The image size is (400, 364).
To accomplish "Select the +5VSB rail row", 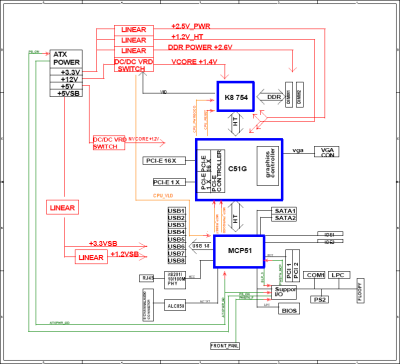I will click(66, 93).
